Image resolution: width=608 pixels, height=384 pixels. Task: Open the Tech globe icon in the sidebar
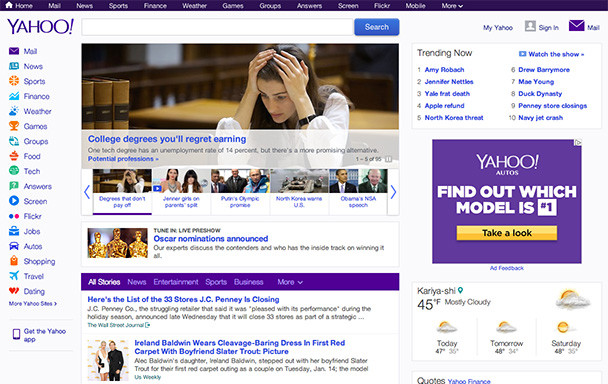(14, 171)
